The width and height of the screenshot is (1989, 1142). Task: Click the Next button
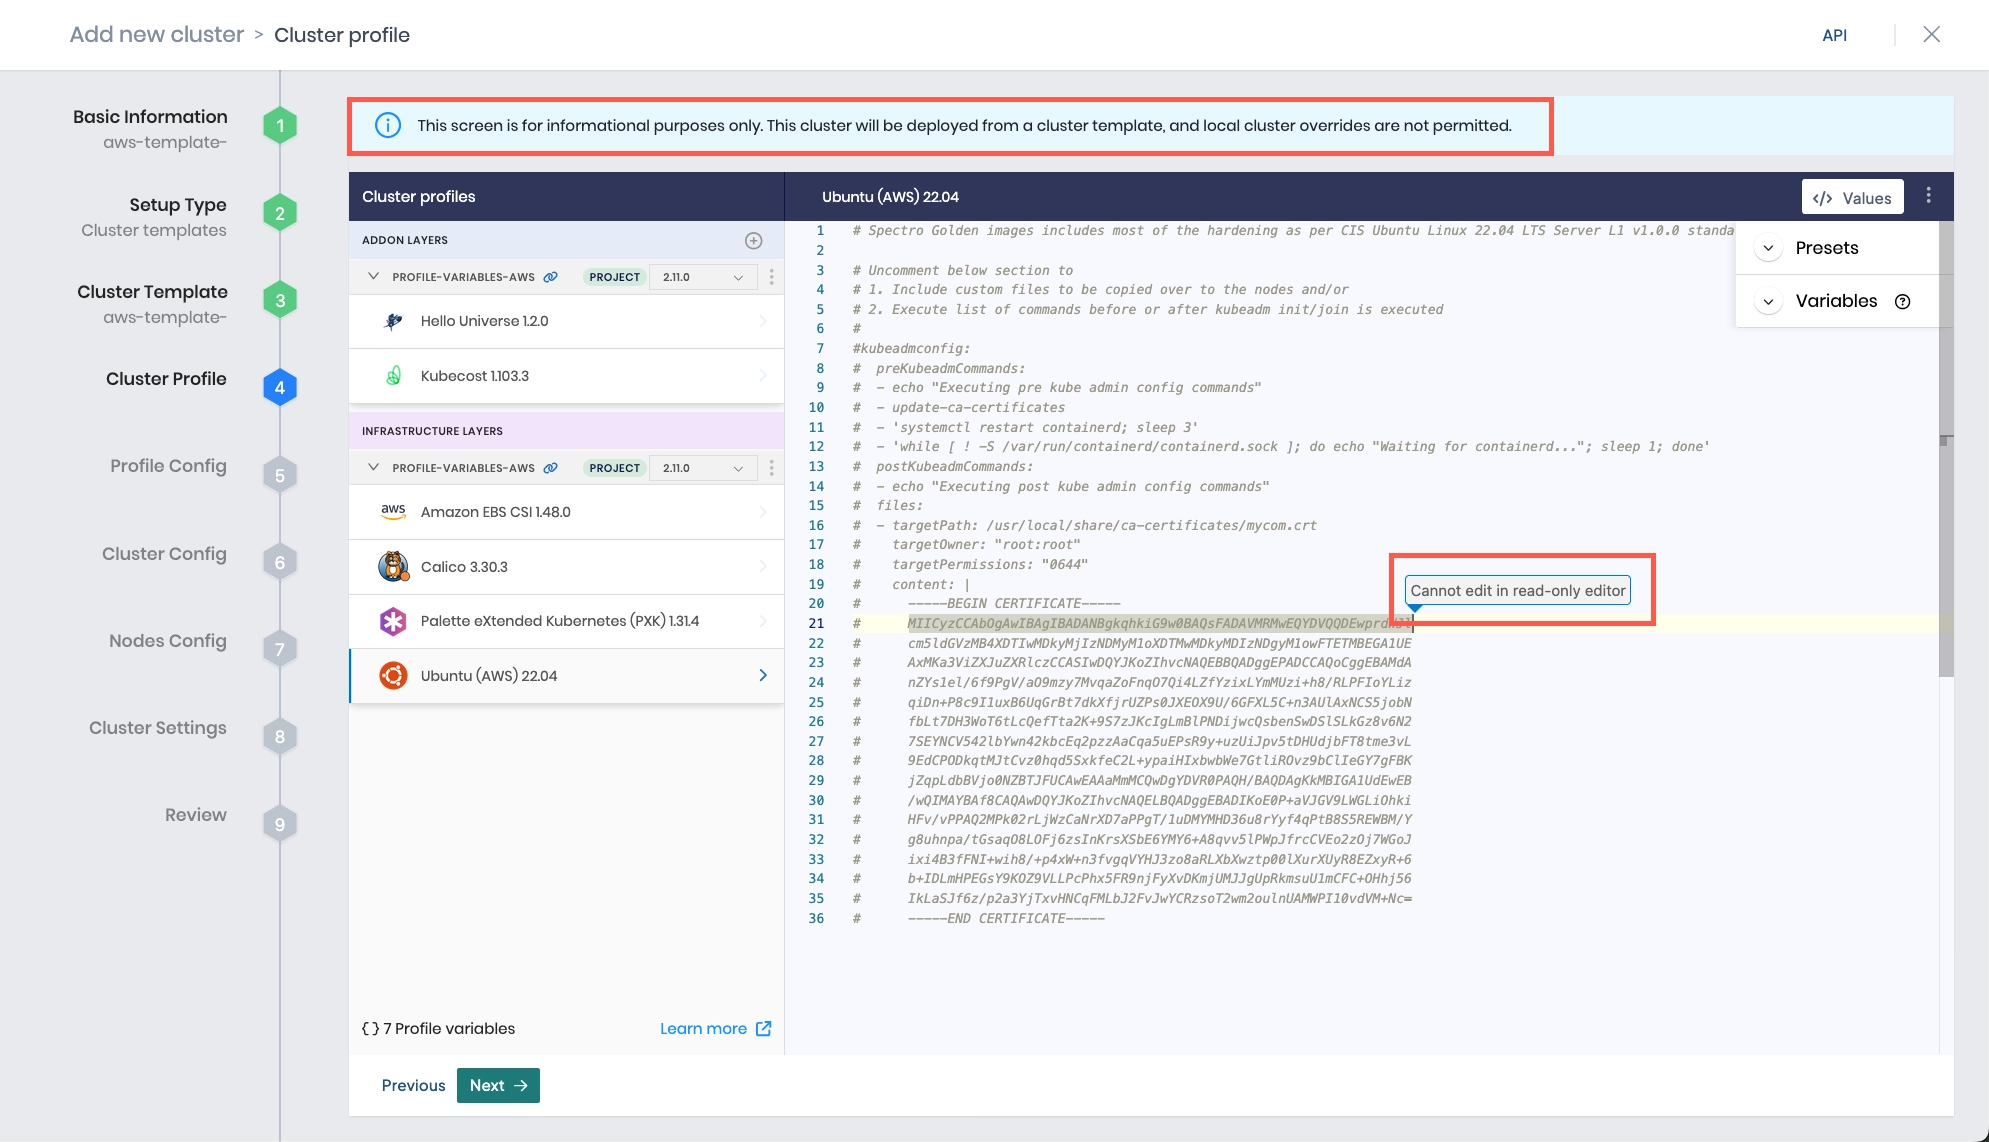pos(497,1085)
